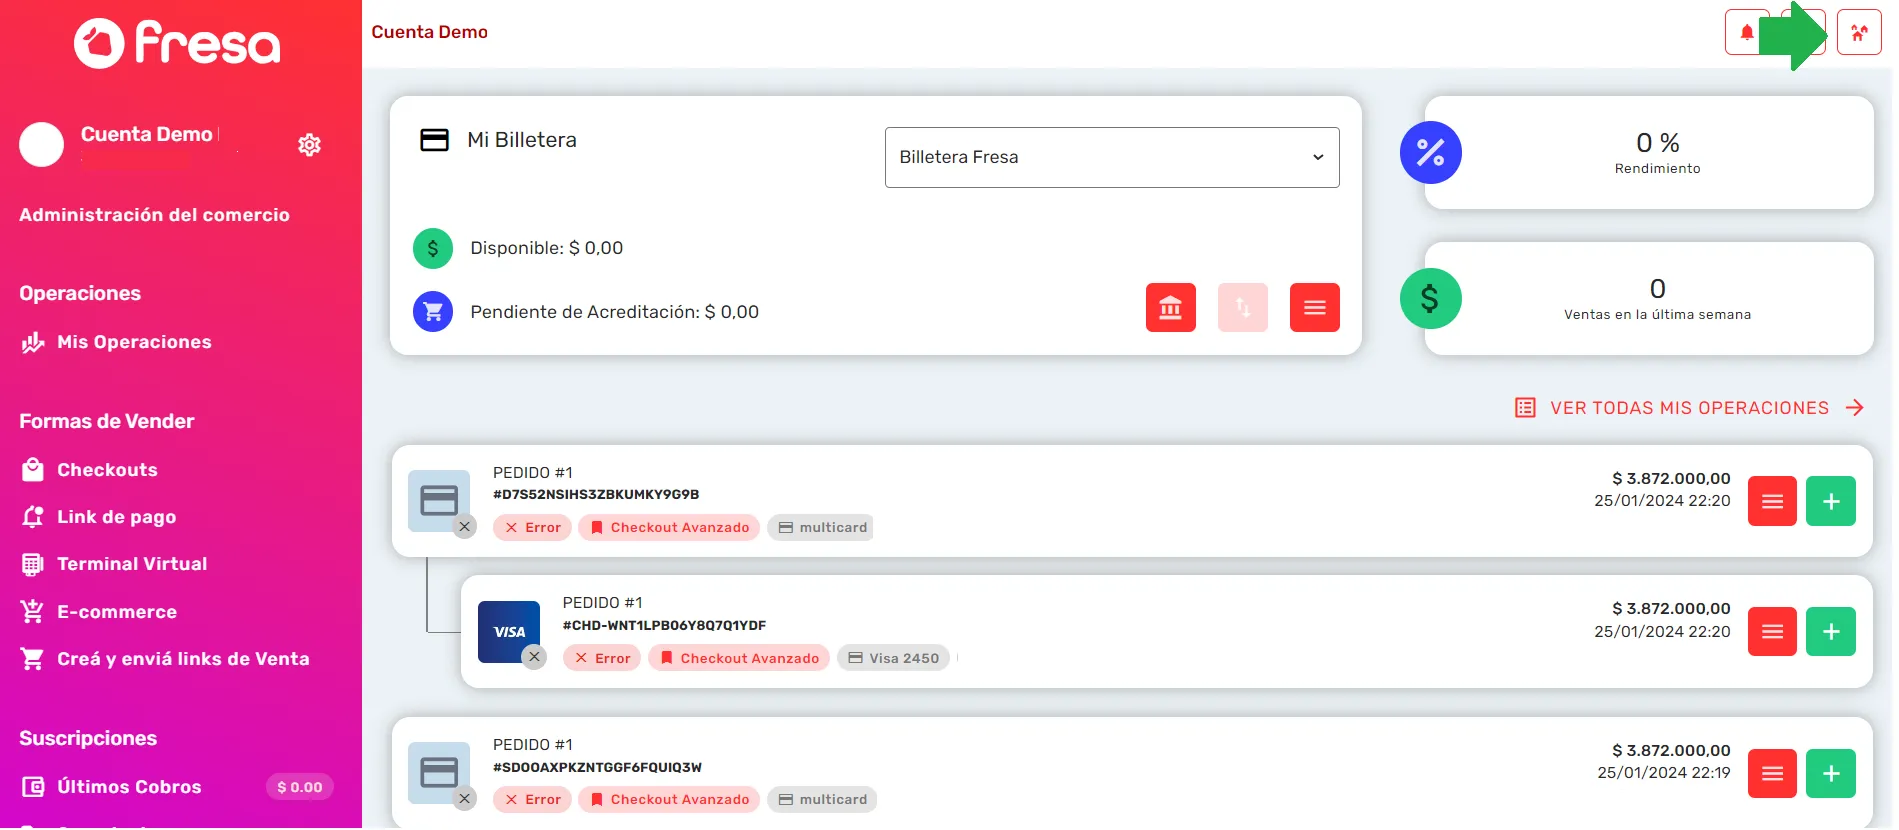Click the $ 0.00 badge beside Últimos Cobros
The width and height of the screenshot is (1899, 830).
(x=299, y=787)
